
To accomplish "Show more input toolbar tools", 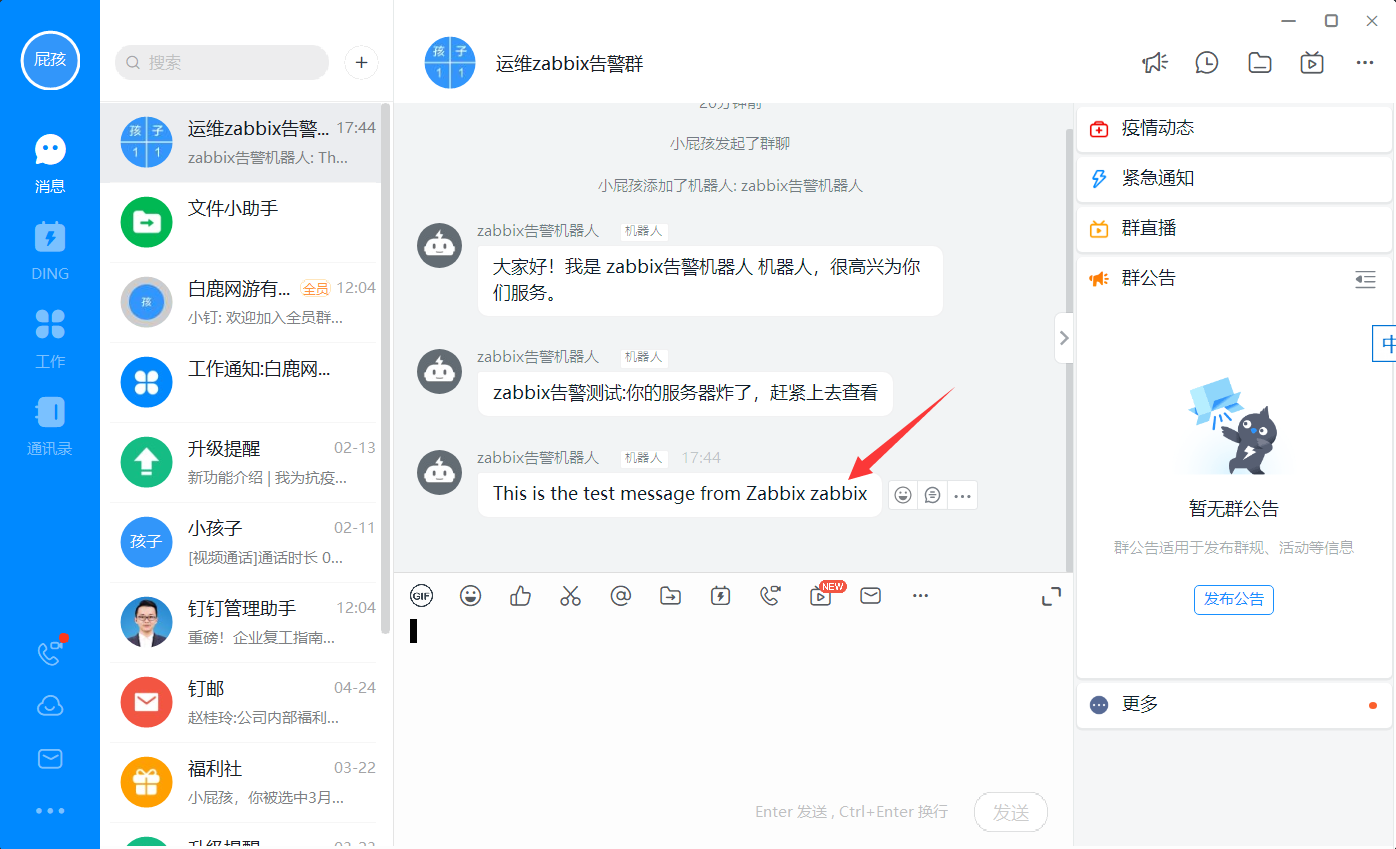I will [921, 596].
